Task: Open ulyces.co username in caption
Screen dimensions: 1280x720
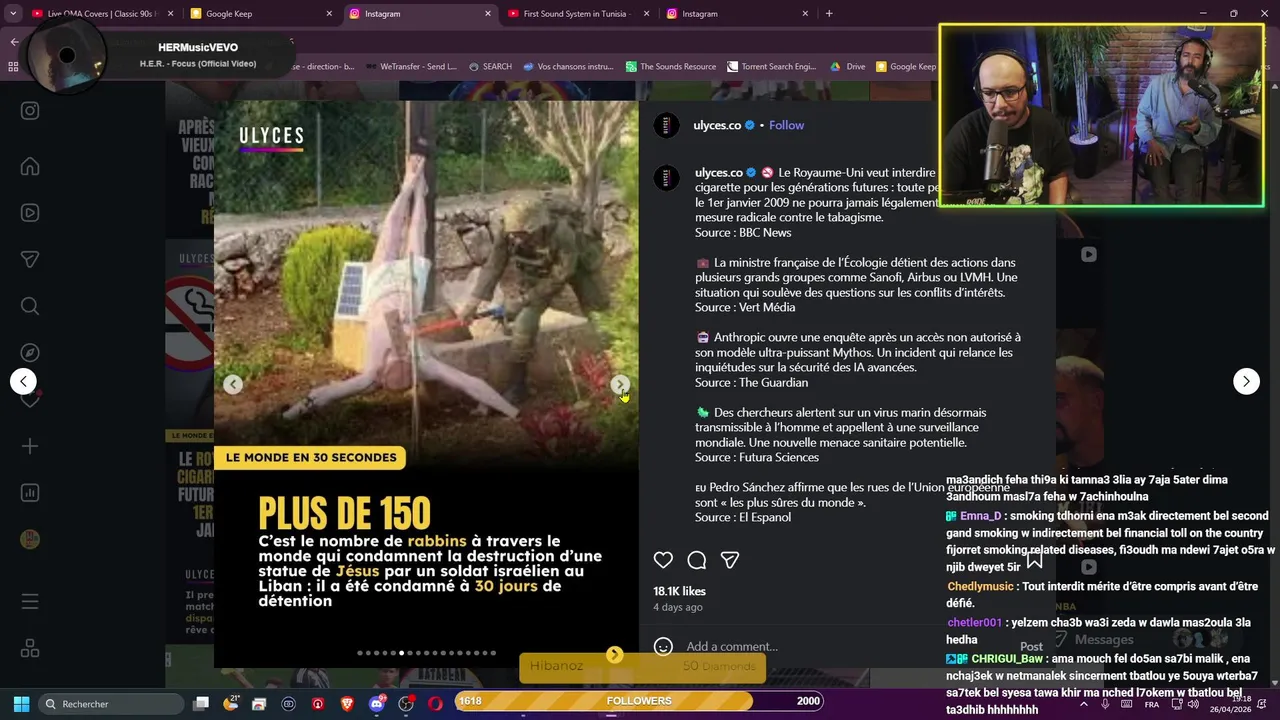Action: 719,172
